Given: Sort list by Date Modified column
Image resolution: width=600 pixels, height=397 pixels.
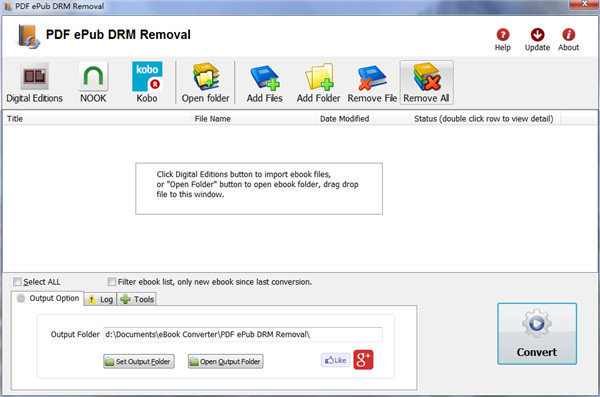Looking at the screenshot, I should click(x=363, y=119).
